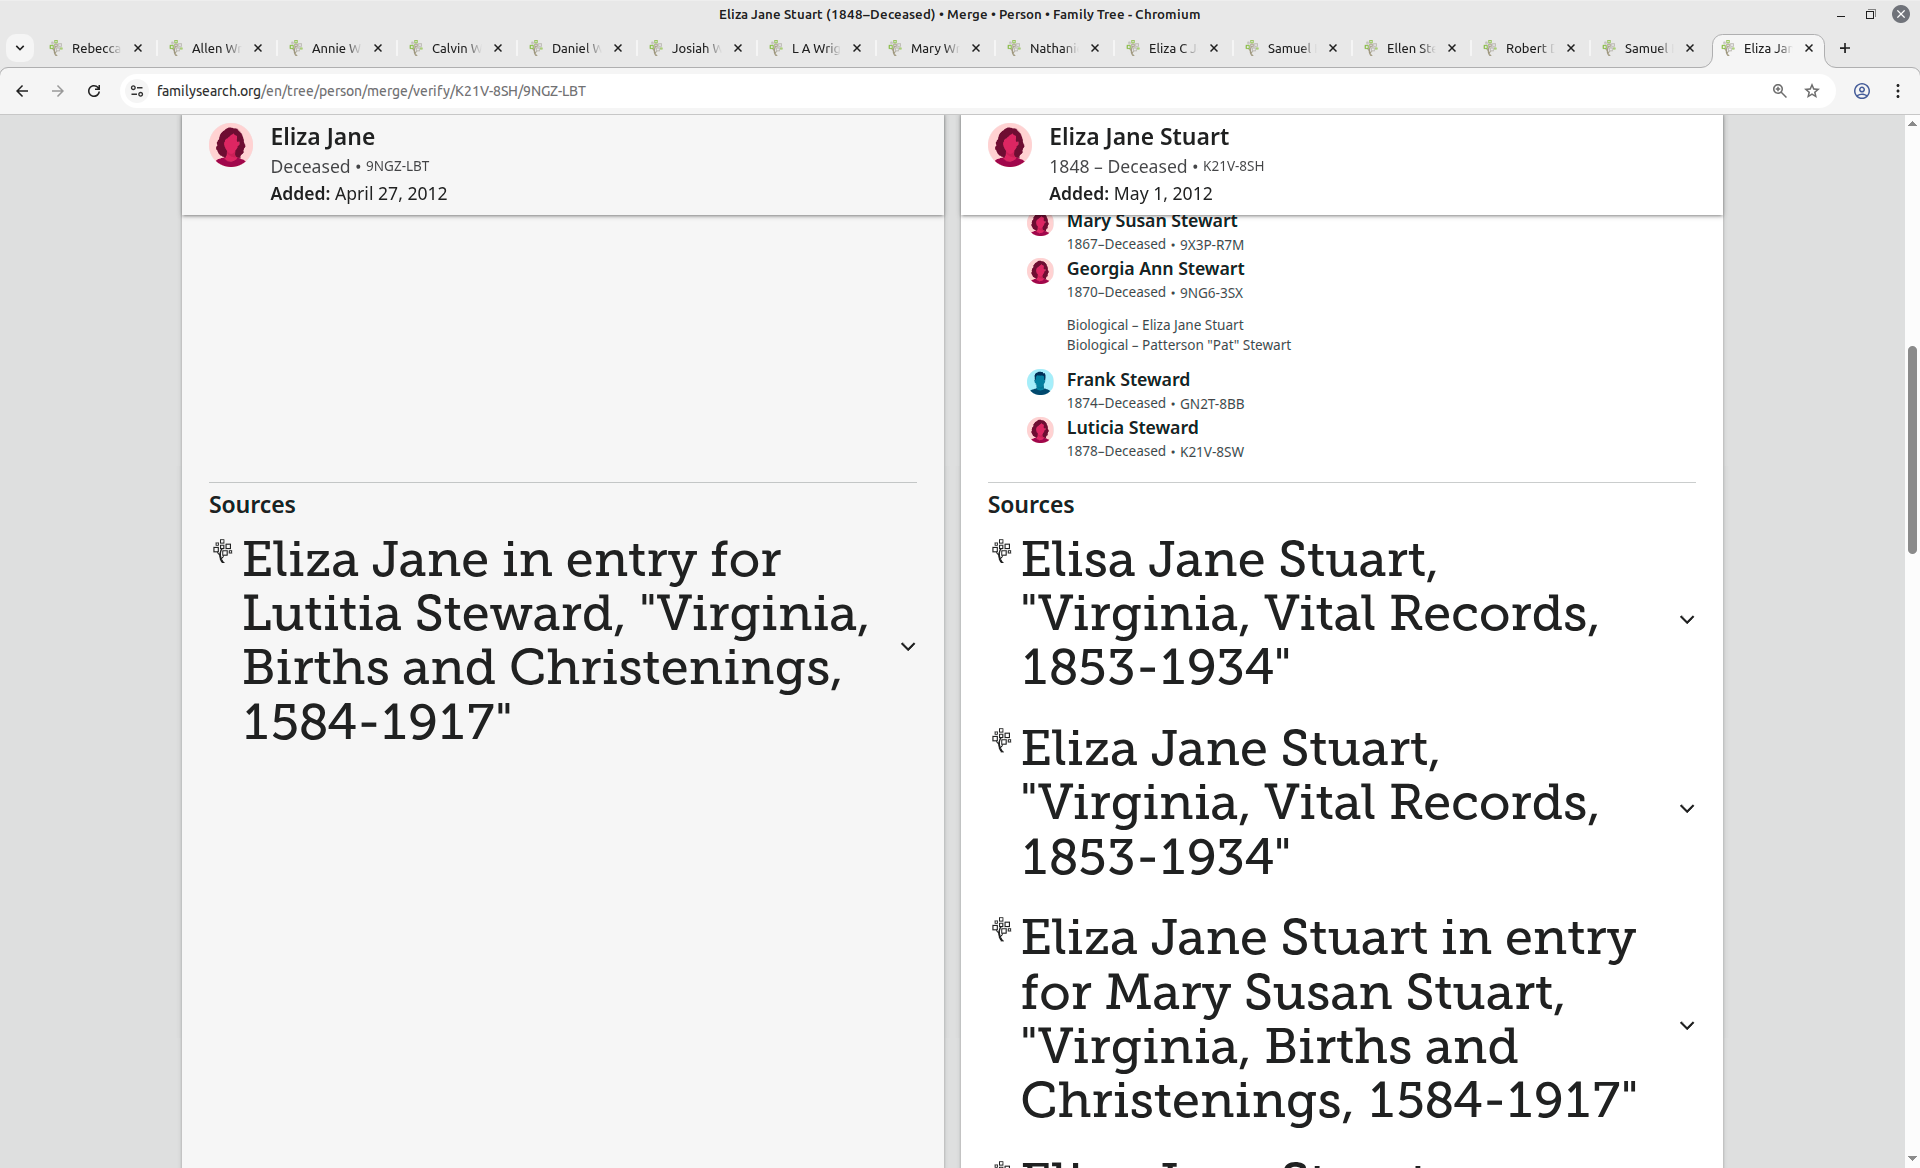The height and width of the screenshot is (1168, 1920).
Task: Click the bookmark star icon in address bar
Action: coord(1812,91)
